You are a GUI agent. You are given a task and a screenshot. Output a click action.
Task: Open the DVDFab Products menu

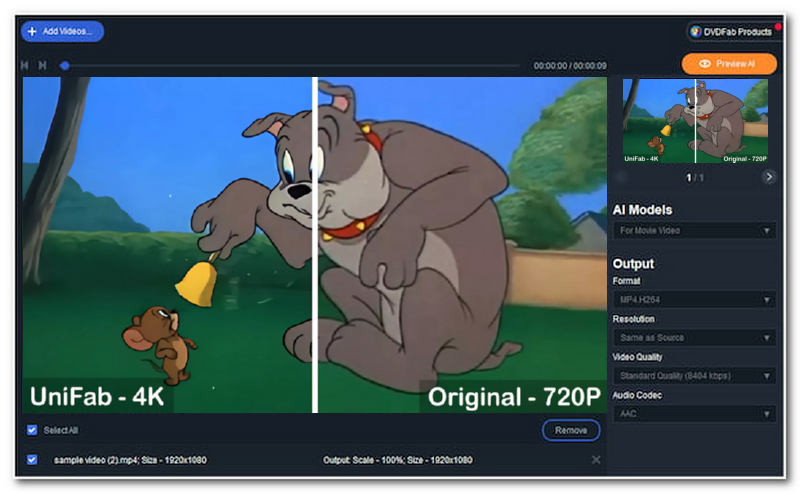731,32
